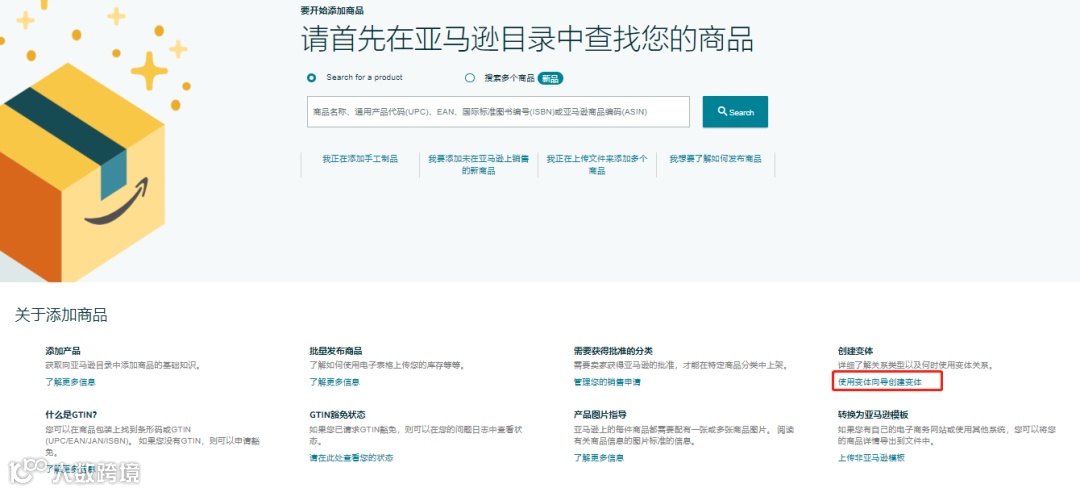This screenshot has width=1080, height=492.
Task: Click the 什么是GTIN? heading
Action: point(71,415)
